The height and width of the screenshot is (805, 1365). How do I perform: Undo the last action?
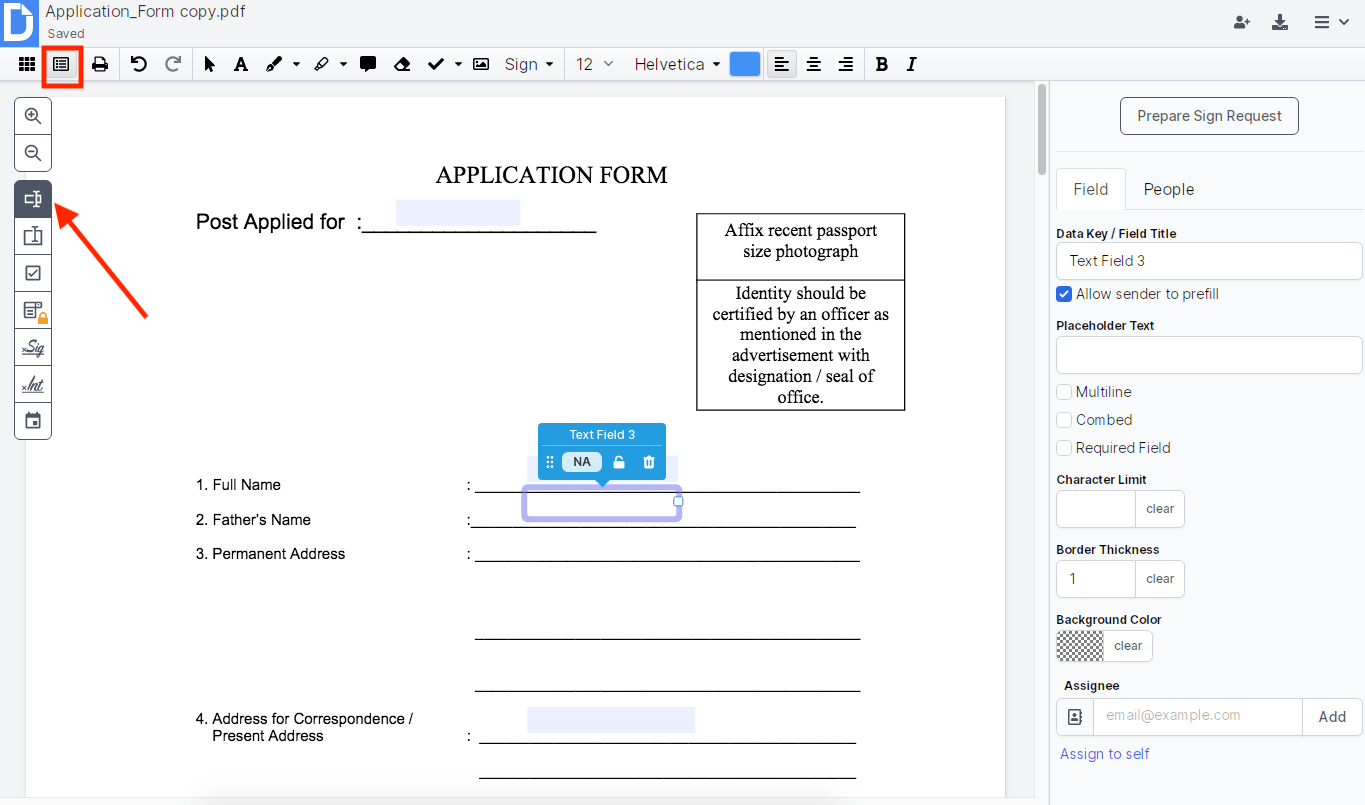tap(140, 63)
